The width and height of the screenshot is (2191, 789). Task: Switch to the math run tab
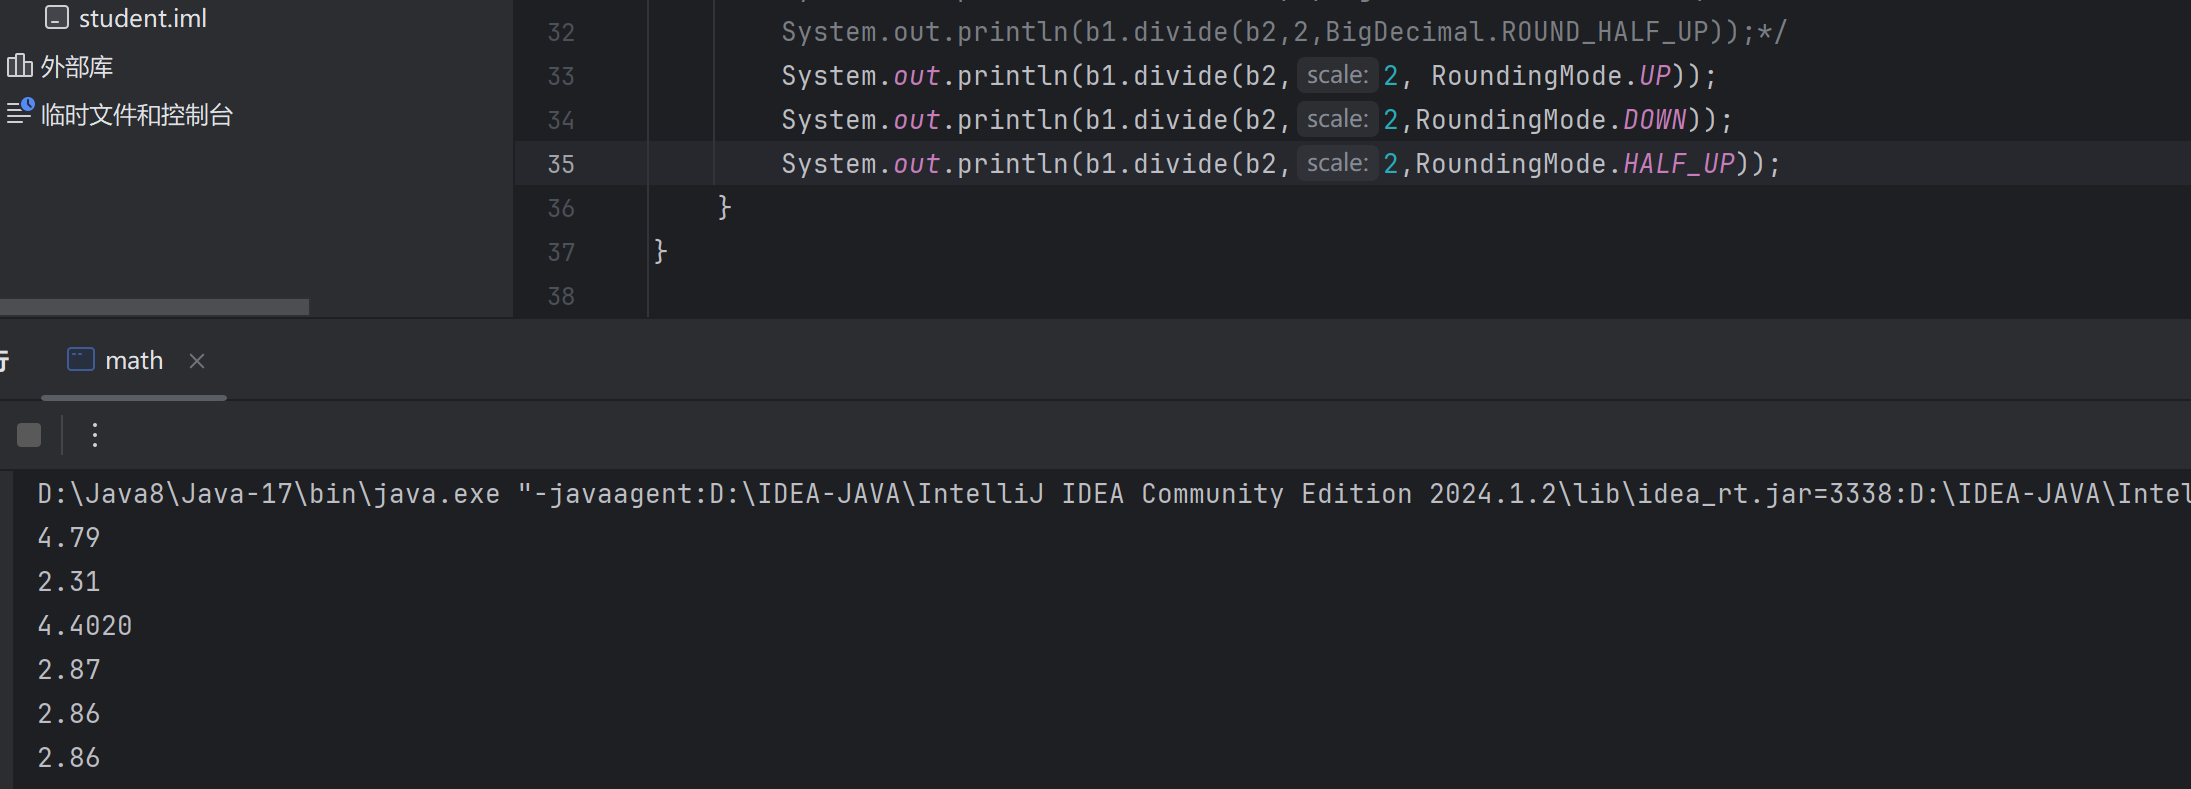point(134,361)
